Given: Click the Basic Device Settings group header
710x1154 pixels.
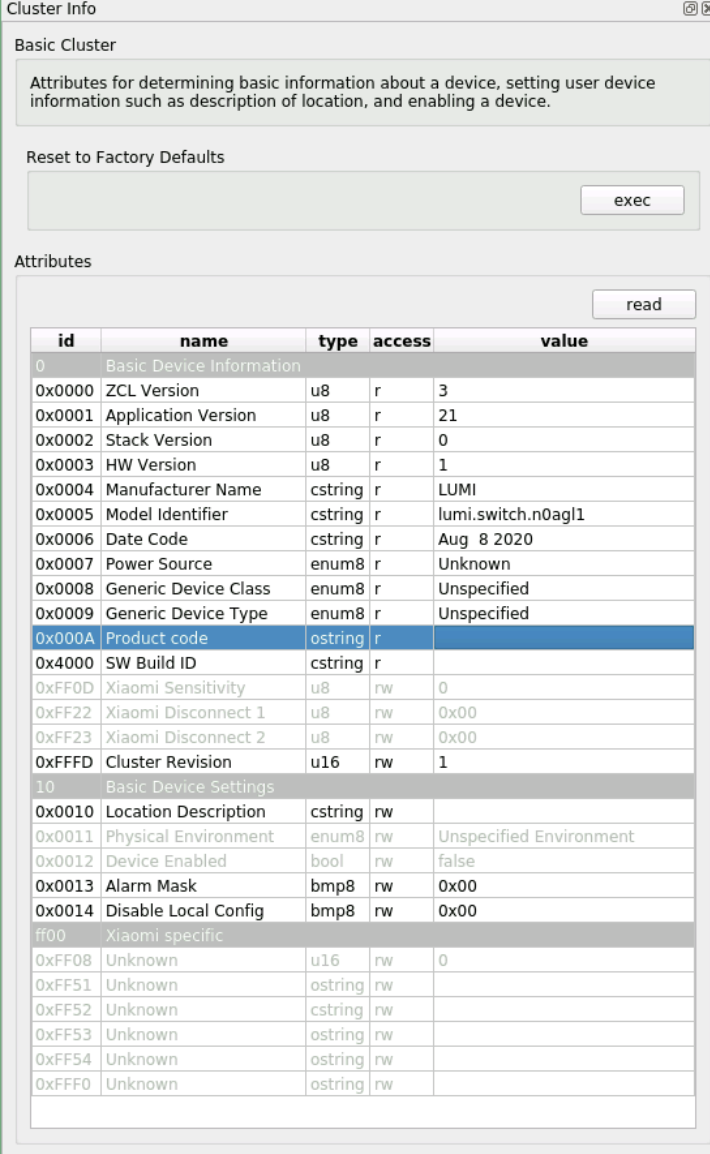Looking at the screenshot, I should [x=363, y=787].
